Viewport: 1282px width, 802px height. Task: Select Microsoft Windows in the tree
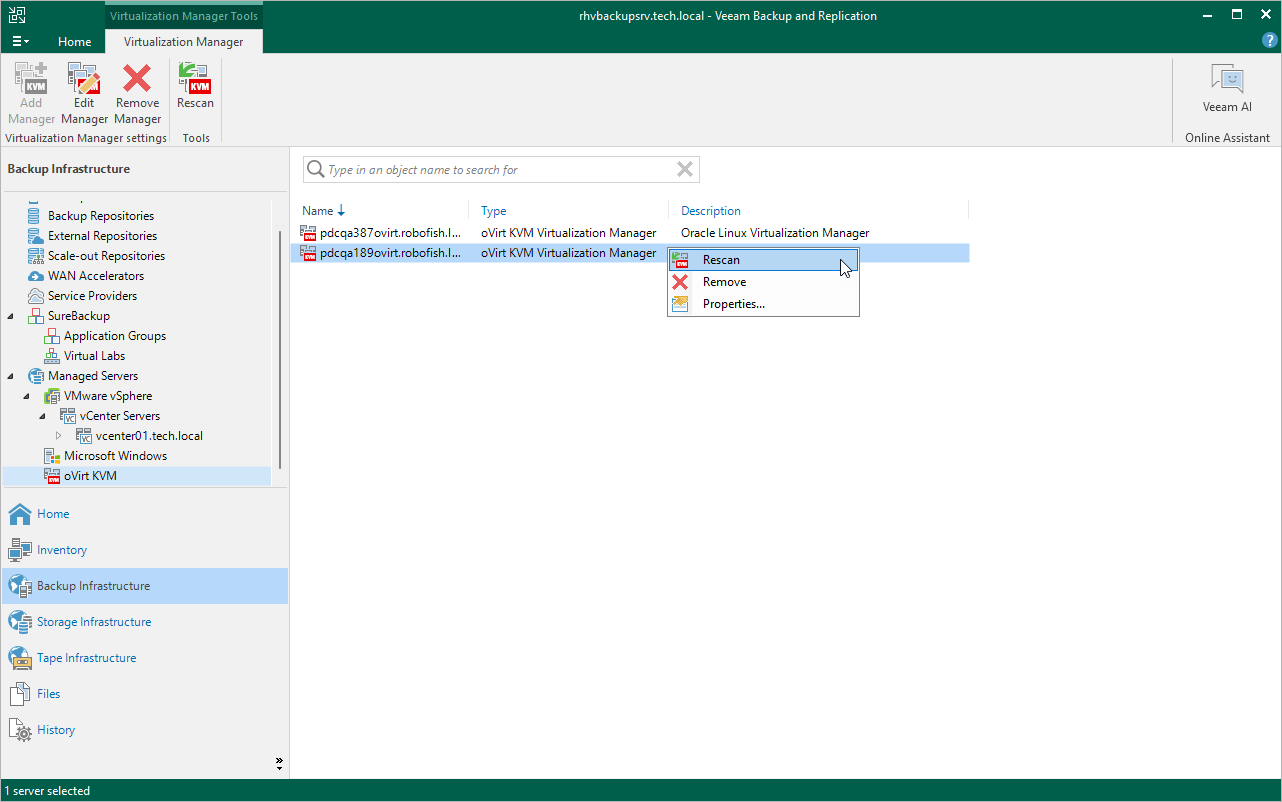115,456
